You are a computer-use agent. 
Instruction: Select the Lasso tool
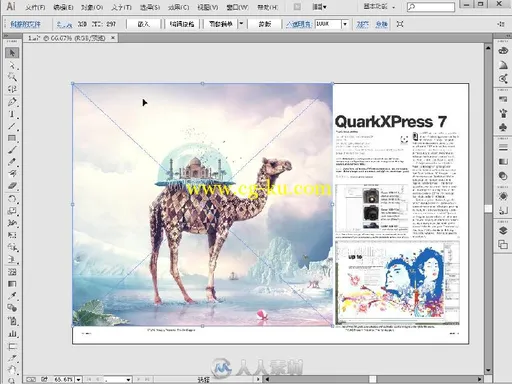tap(12, 89)
